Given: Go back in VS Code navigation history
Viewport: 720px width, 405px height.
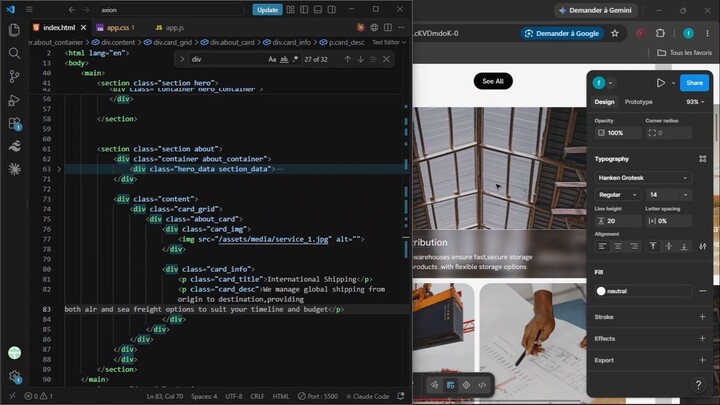Looking at the screenshot, I should click(x=72, y=10).
